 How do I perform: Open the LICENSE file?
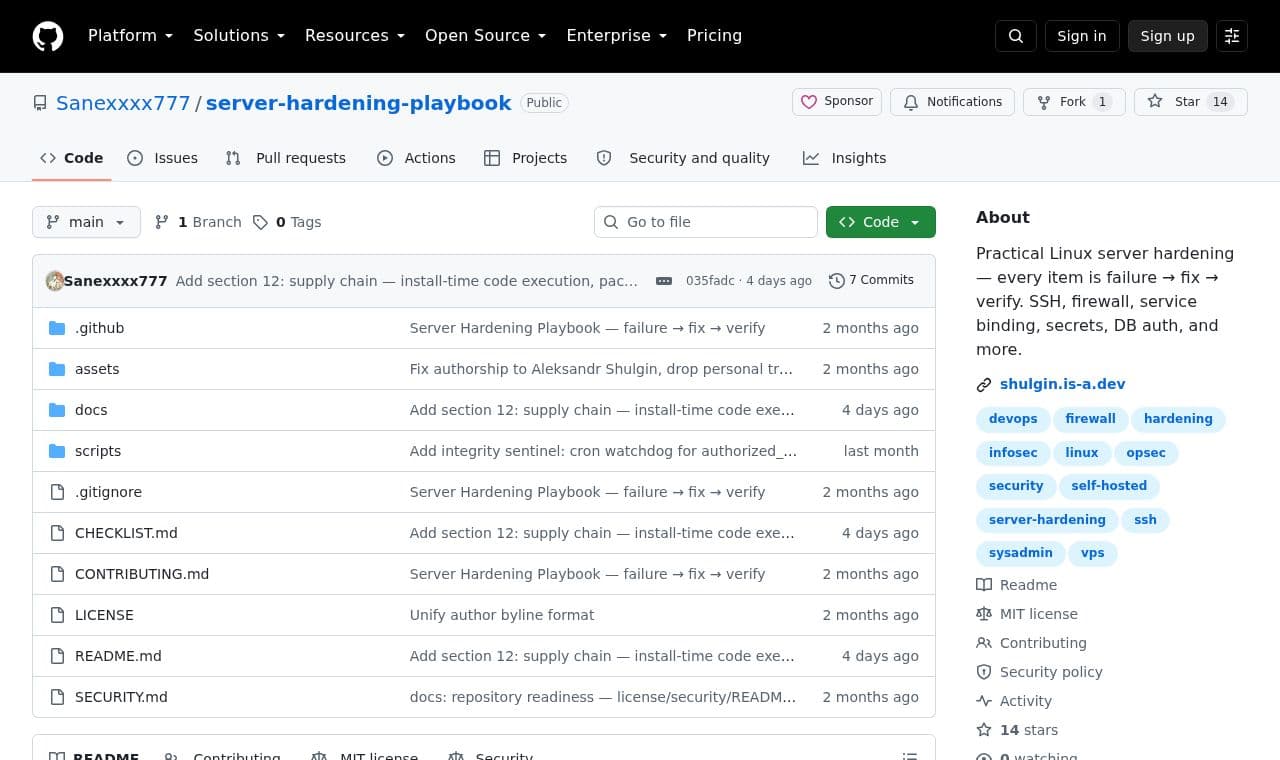104,615
